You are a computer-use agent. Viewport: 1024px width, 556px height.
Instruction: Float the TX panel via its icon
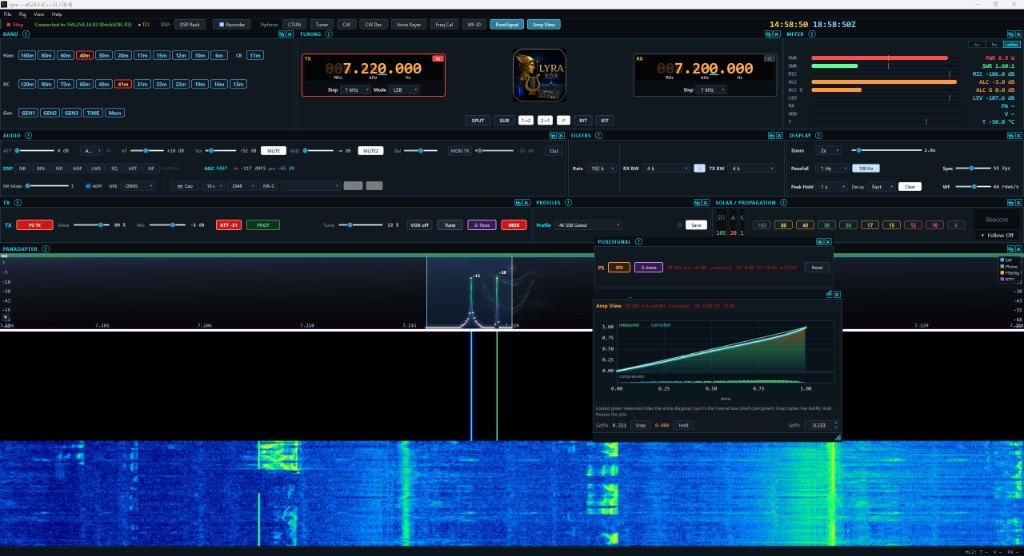click(519, 203)
